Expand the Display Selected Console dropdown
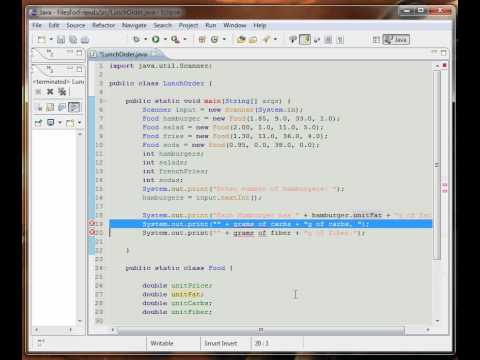This screenshot has width=480, height=360. [60, 123]
